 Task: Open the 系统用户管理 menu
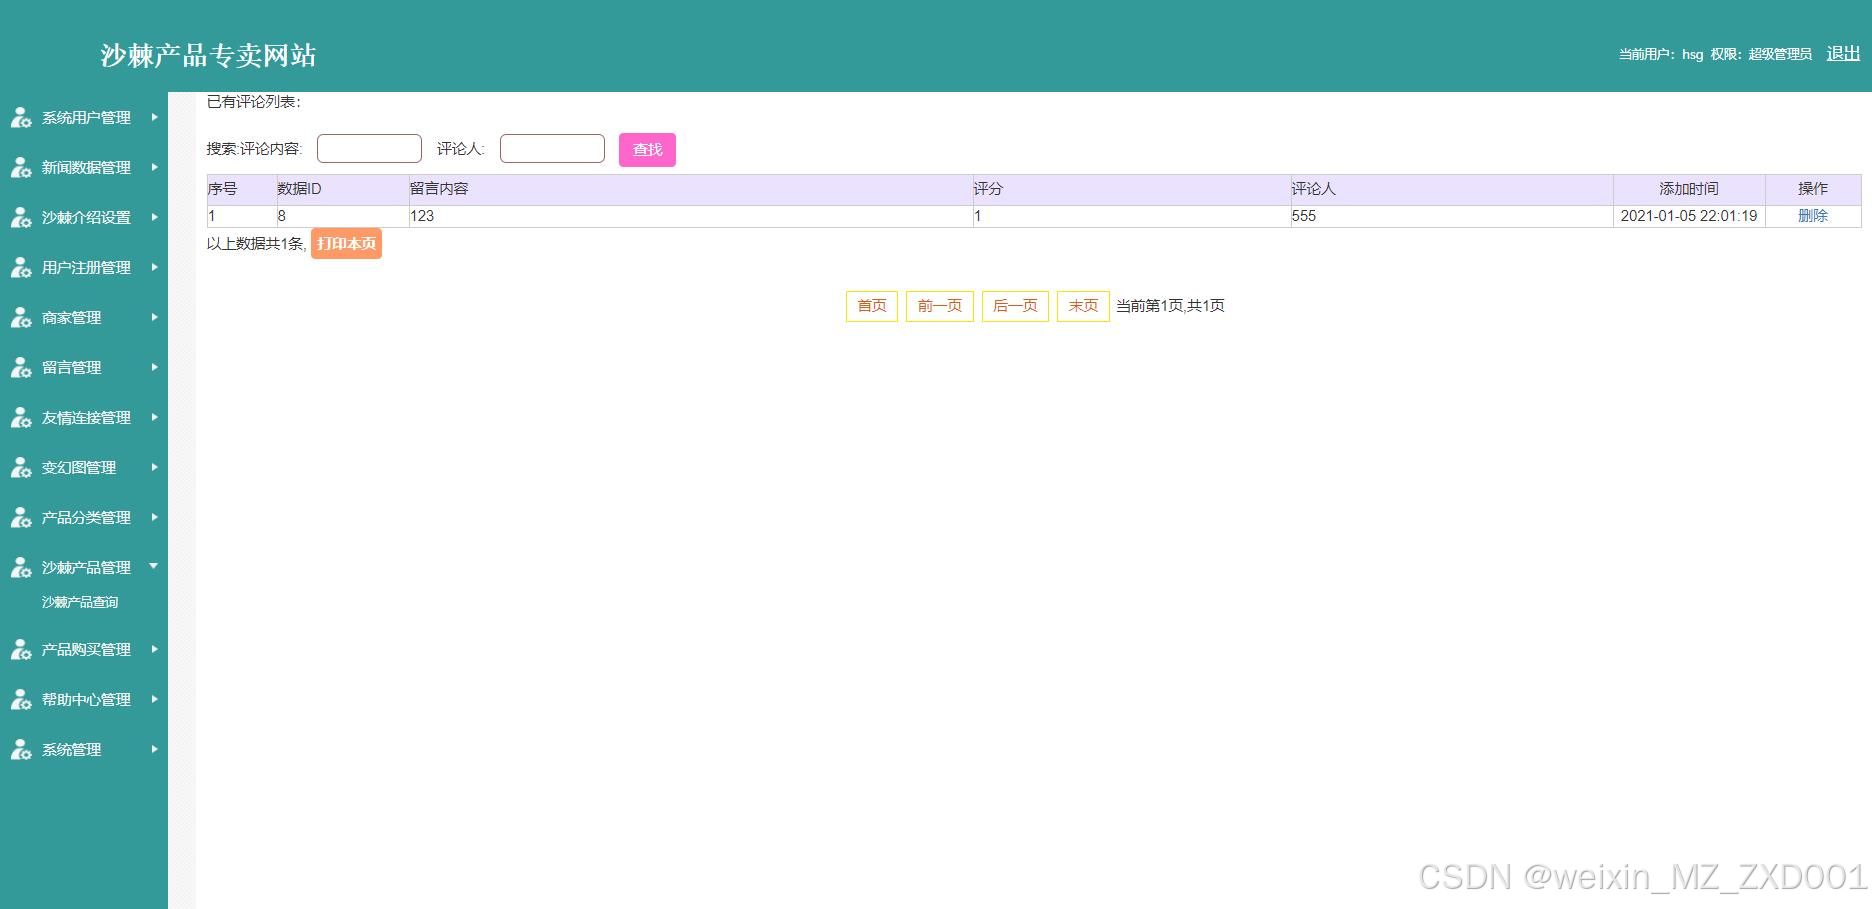(x=86, y=118)
